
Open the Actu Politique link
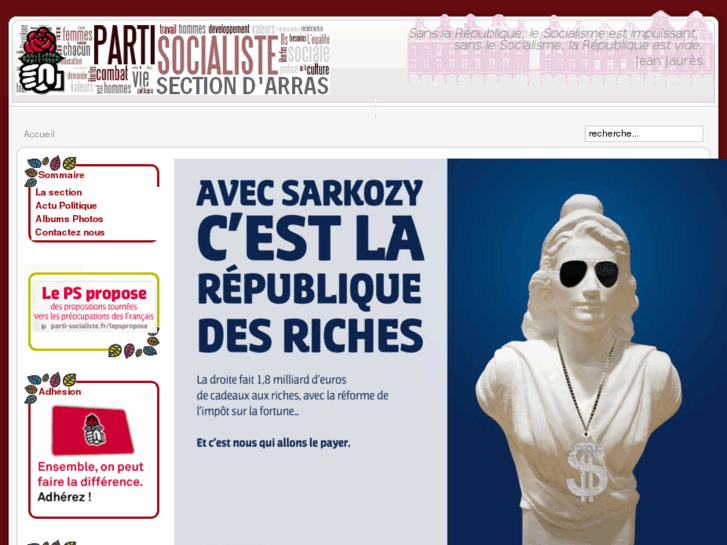(x=66, y=205)
